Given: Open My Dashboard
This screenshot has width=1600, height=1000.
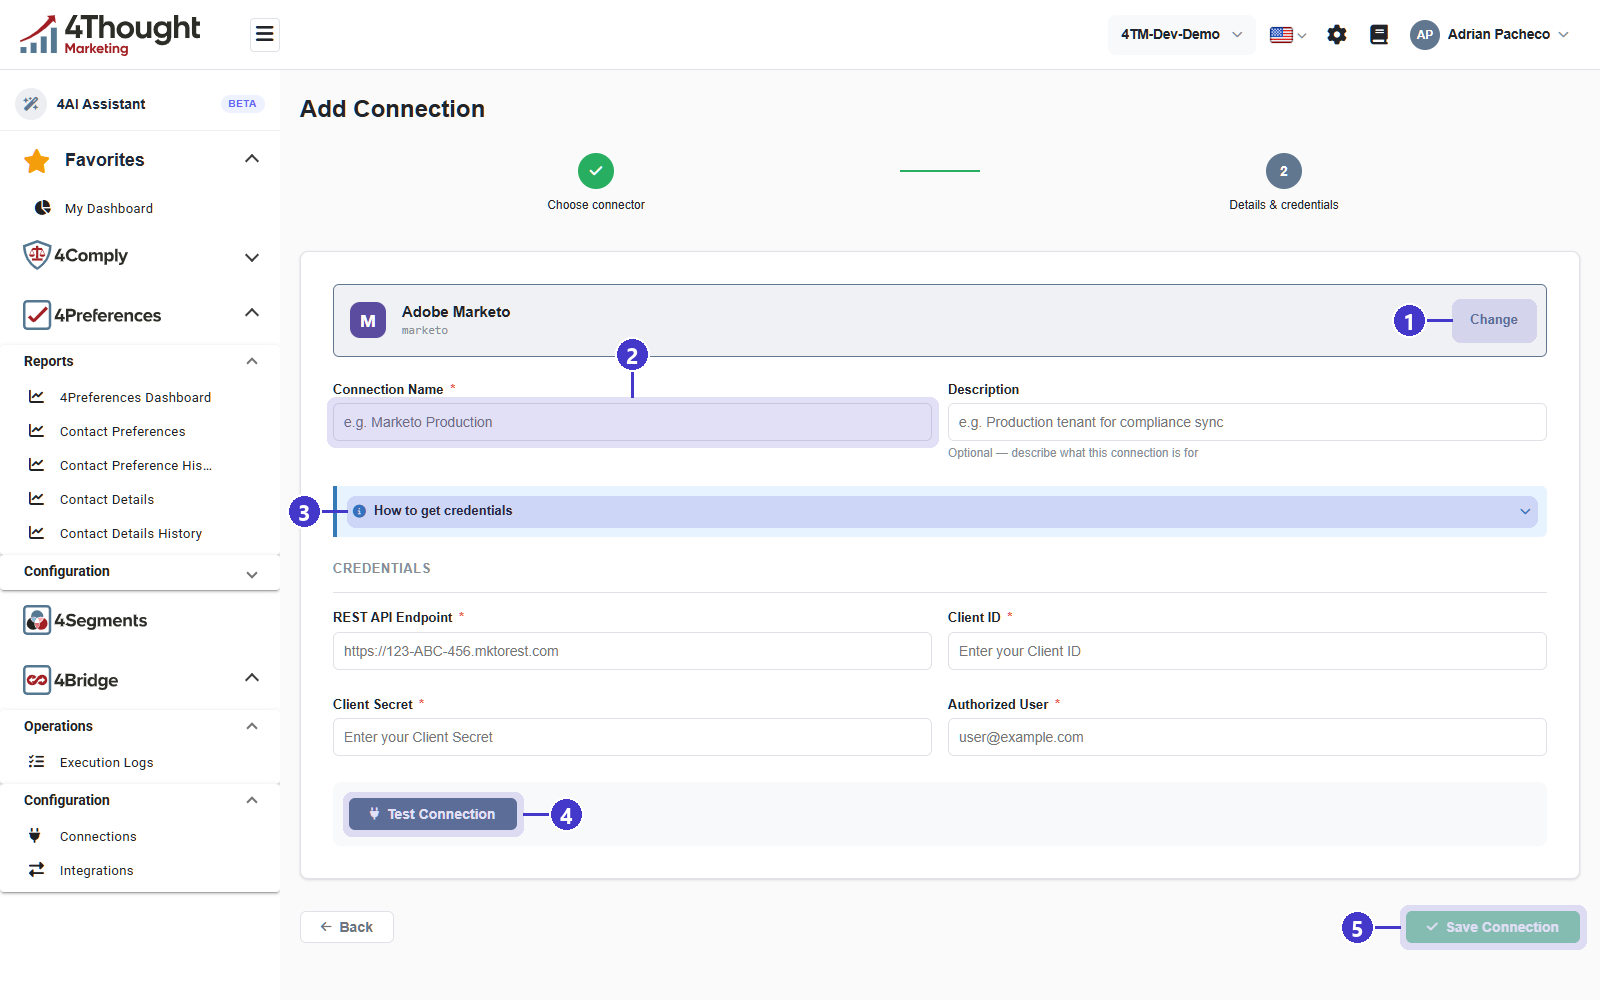Looking at the screenshot, I should [x=109, y=209].
